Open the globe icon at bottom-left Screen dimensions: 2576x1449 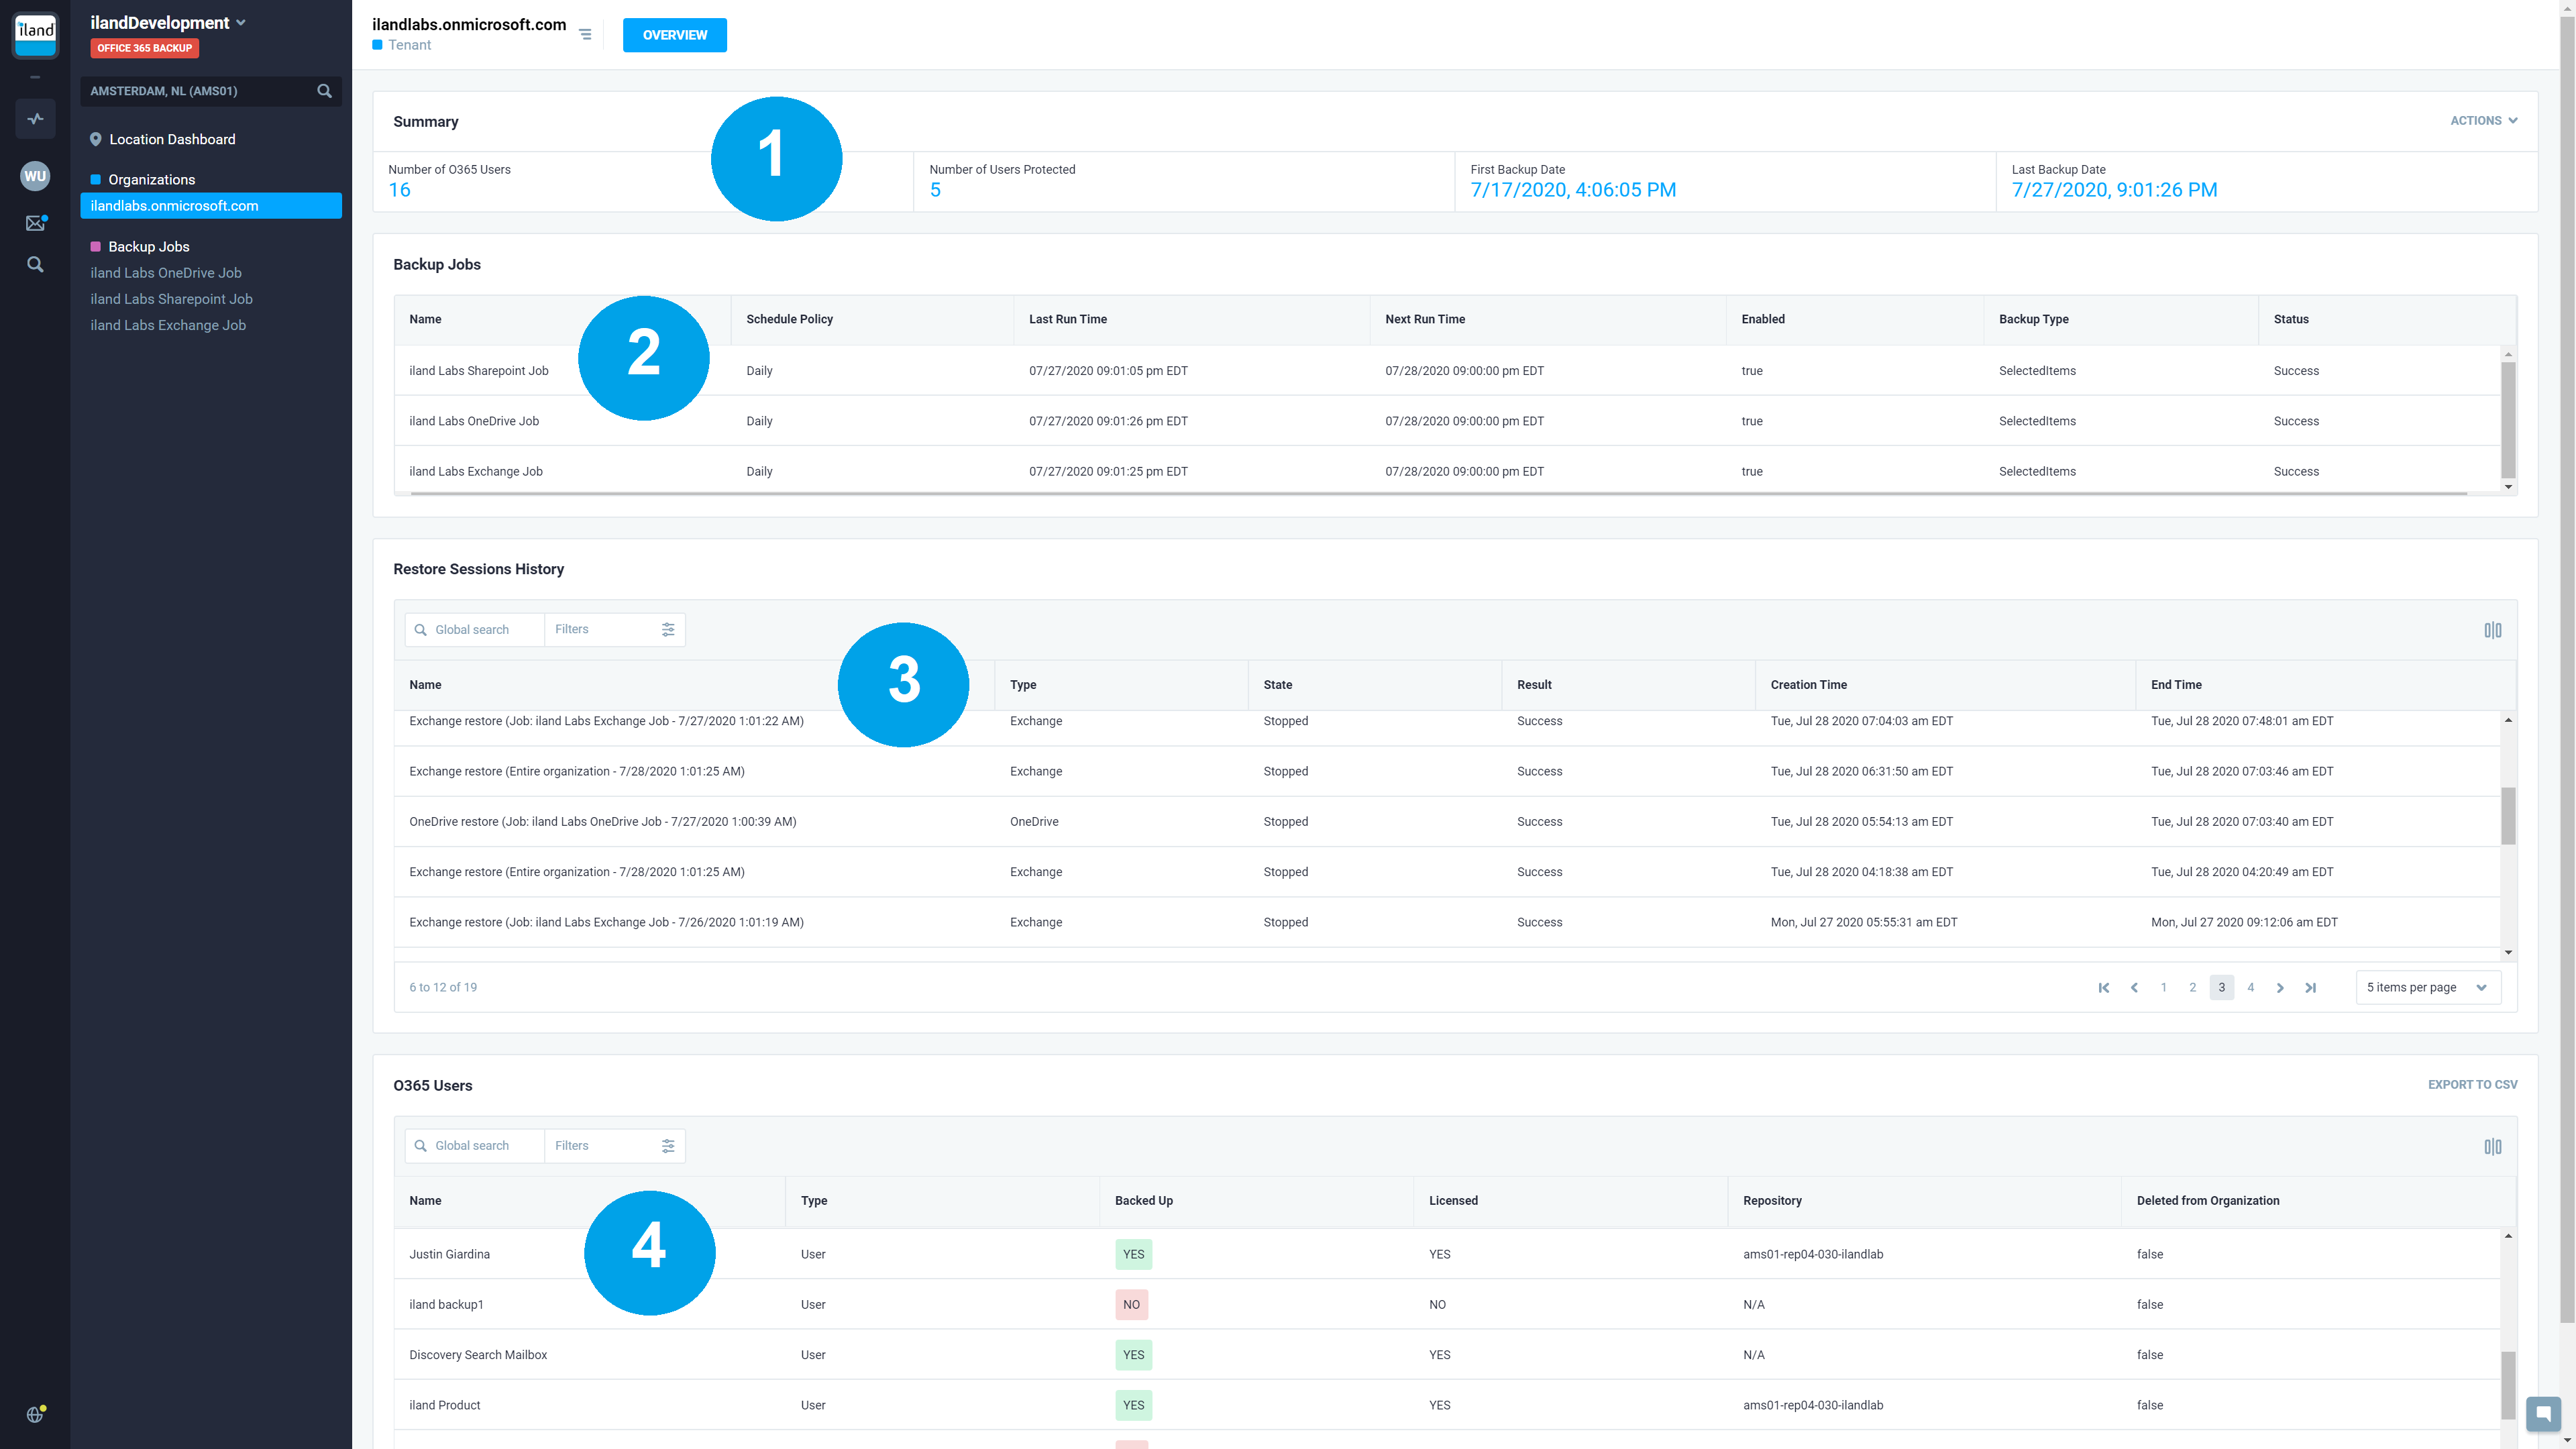(35, 1414)
